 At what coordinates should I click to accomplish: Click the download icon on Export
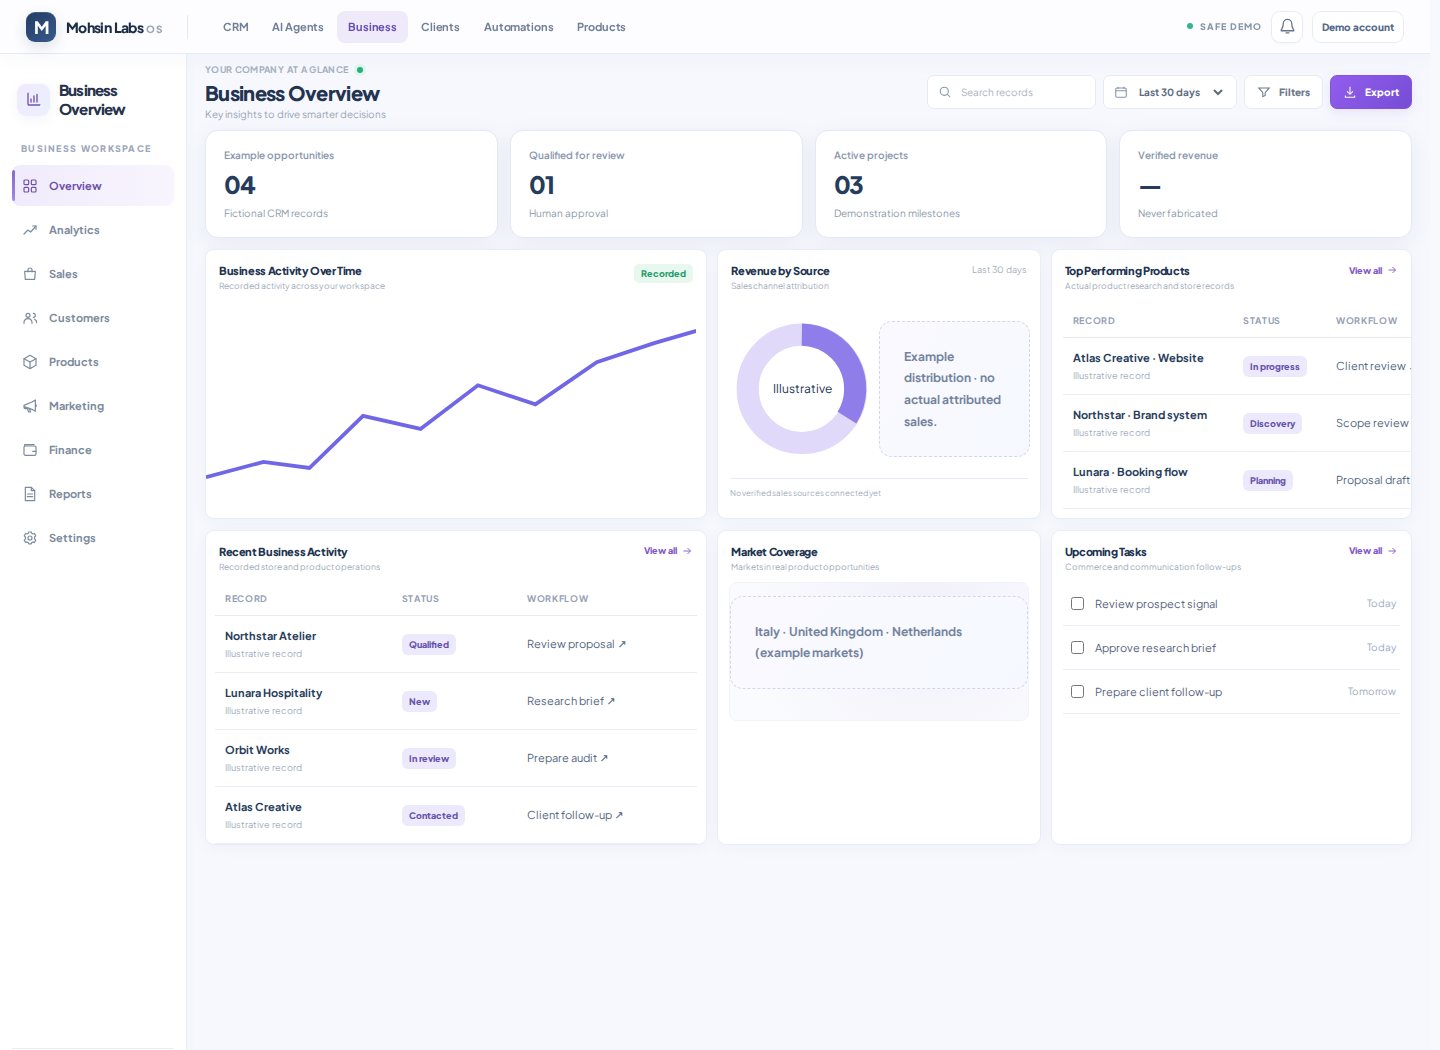(1350, 92)
